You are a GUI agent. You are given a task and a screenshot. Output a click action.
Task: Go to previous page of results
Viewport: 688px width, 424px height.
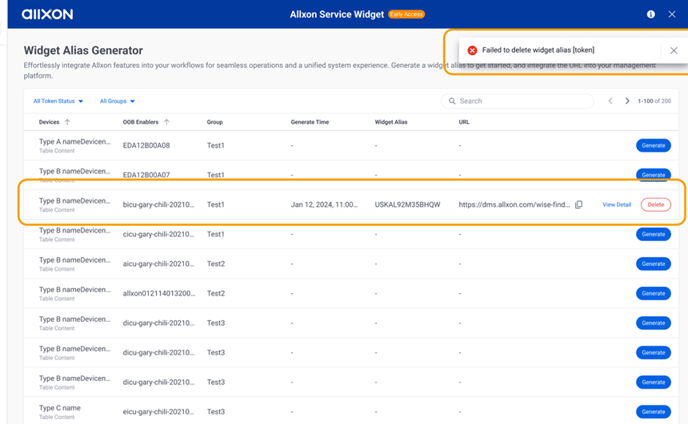610,101
